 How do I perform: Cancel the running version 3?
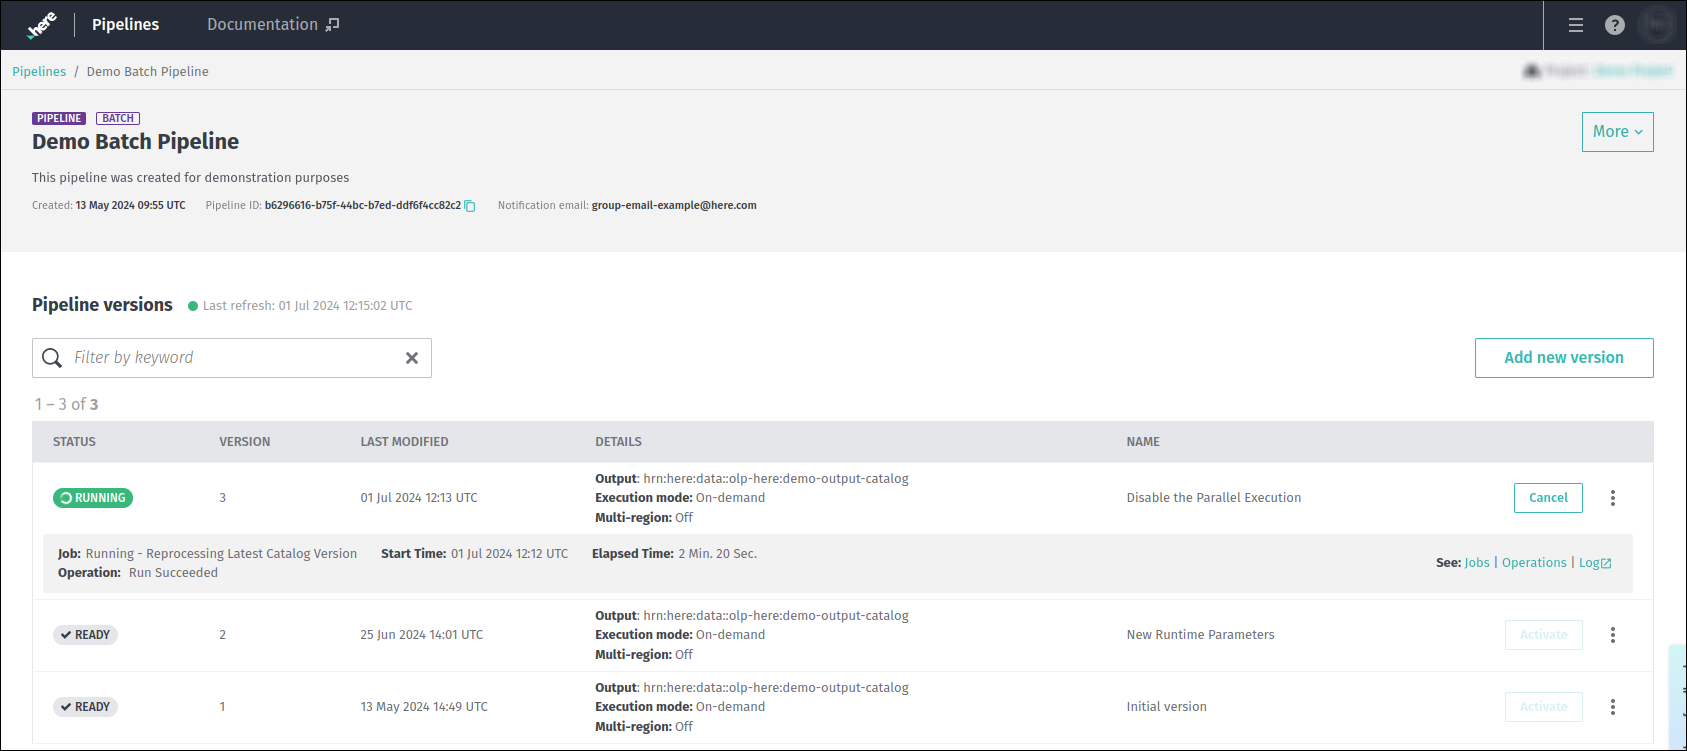[x=1548, y=498]
